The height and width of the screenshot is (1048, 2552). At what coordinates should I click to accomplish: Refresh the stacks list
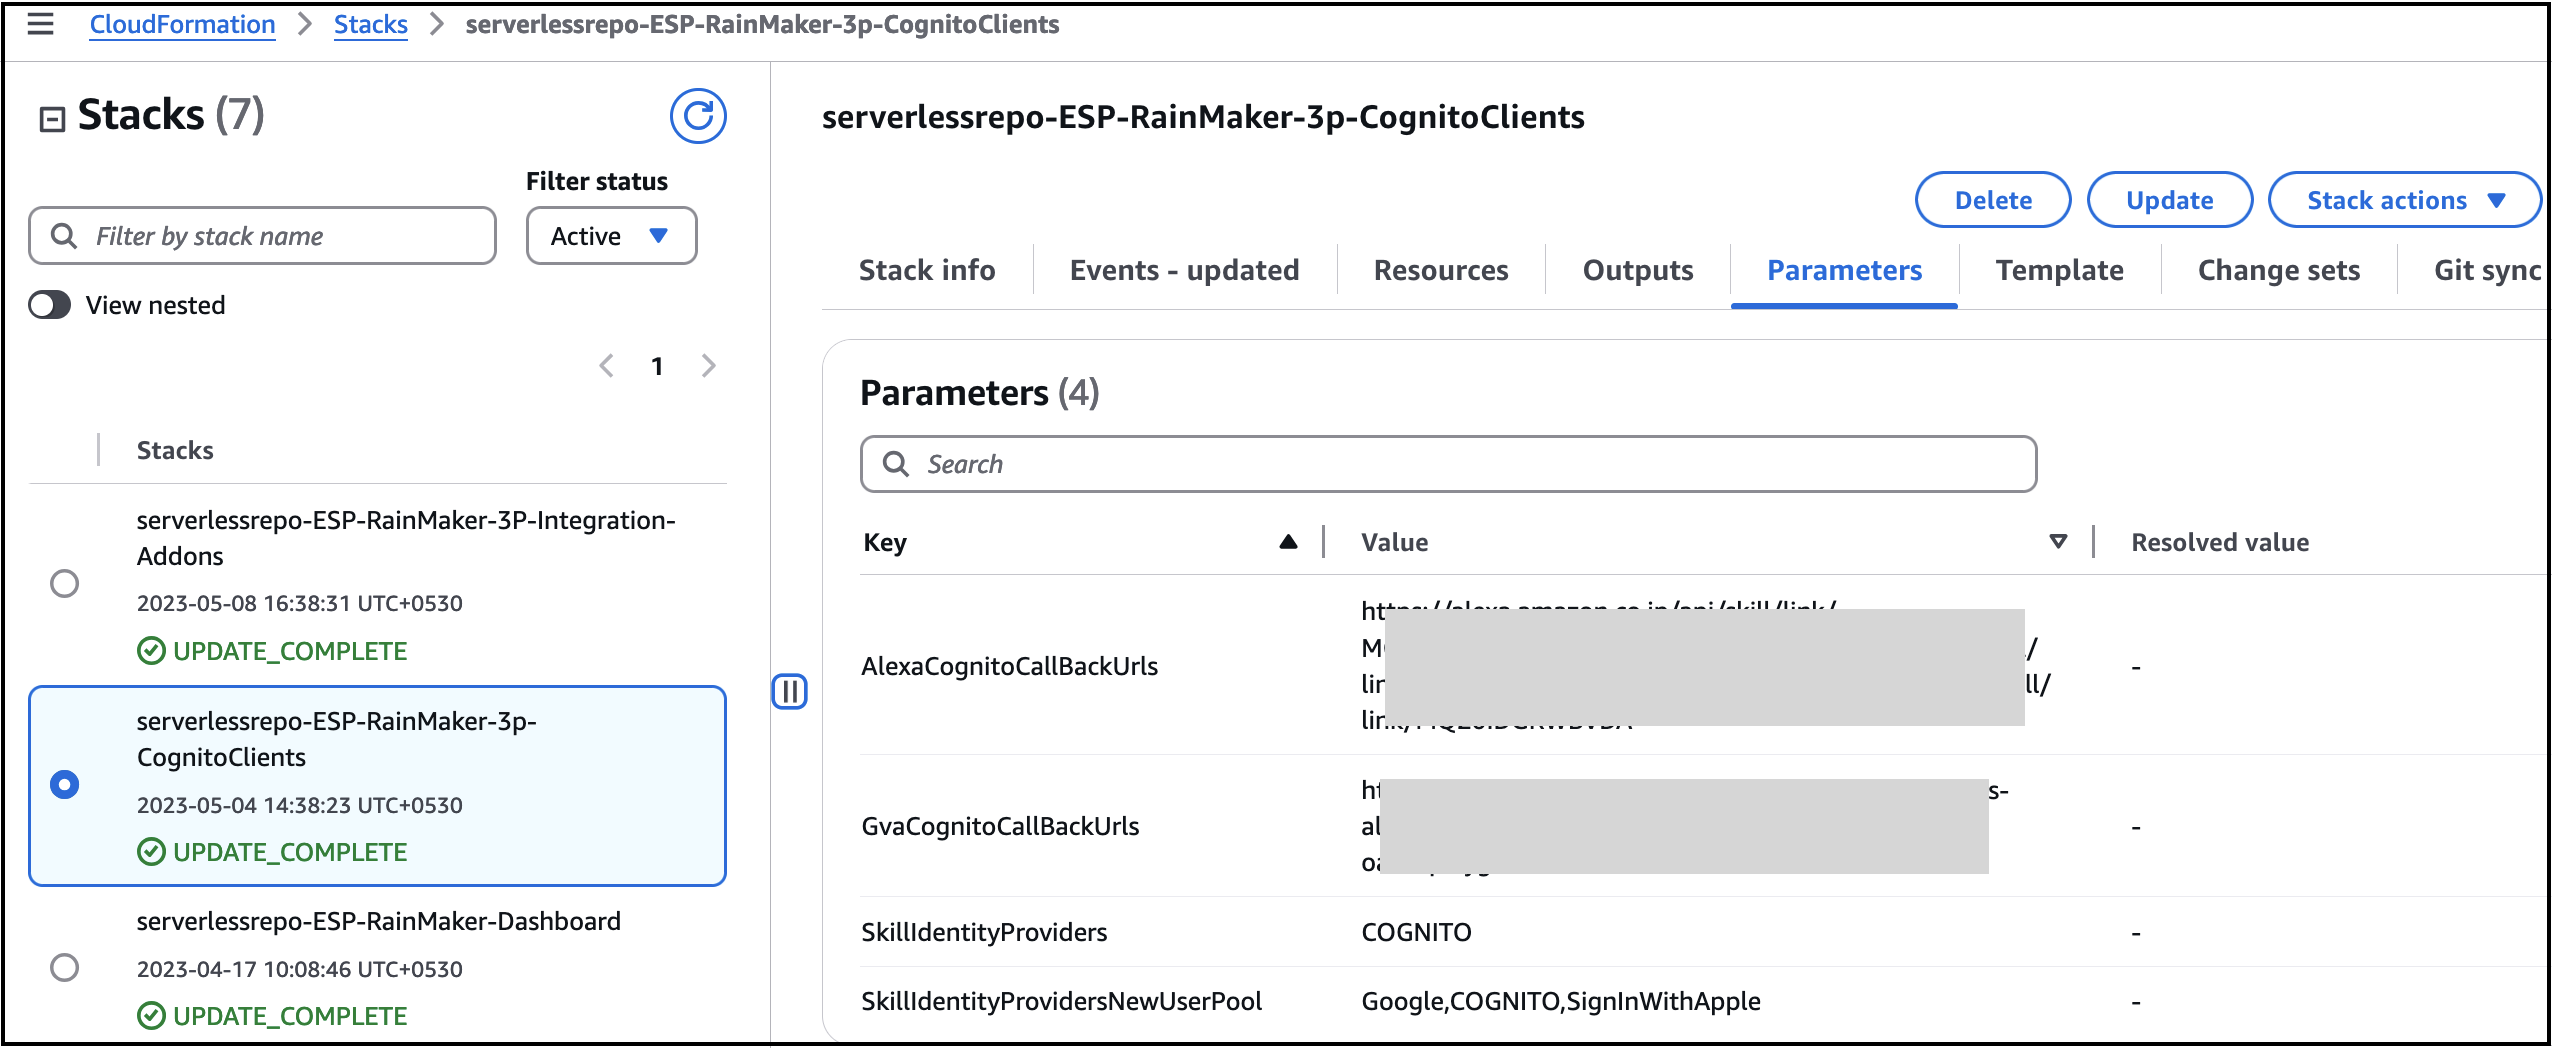coord(698,116)
